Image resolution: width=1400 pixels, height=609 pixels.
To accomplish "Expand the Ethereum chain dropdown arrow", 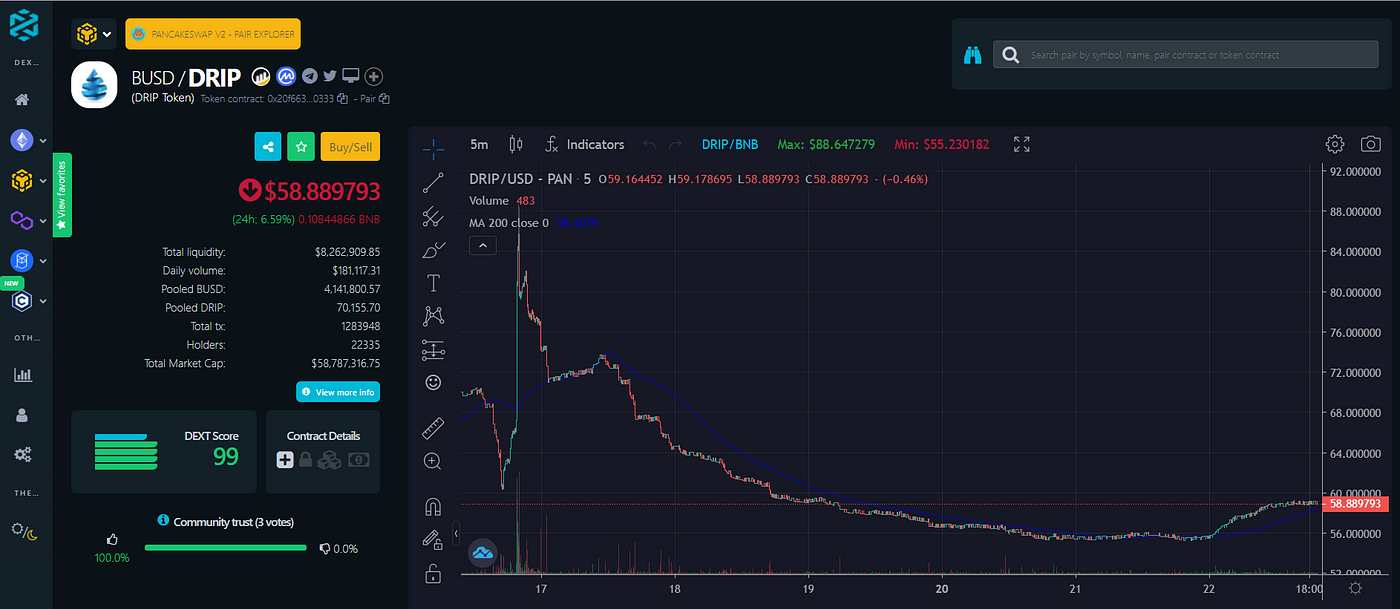I will 43,142.
